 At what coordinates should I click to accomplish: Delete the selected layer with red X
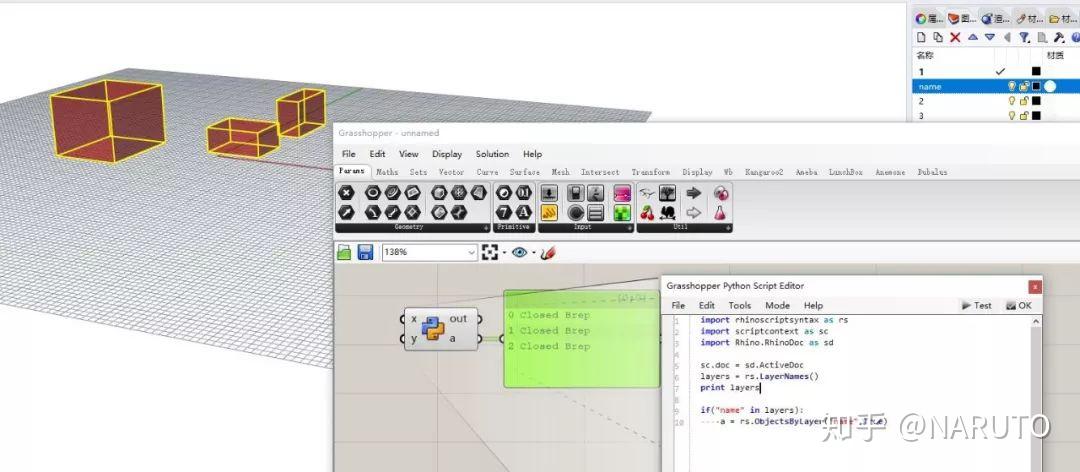[955, 37]
